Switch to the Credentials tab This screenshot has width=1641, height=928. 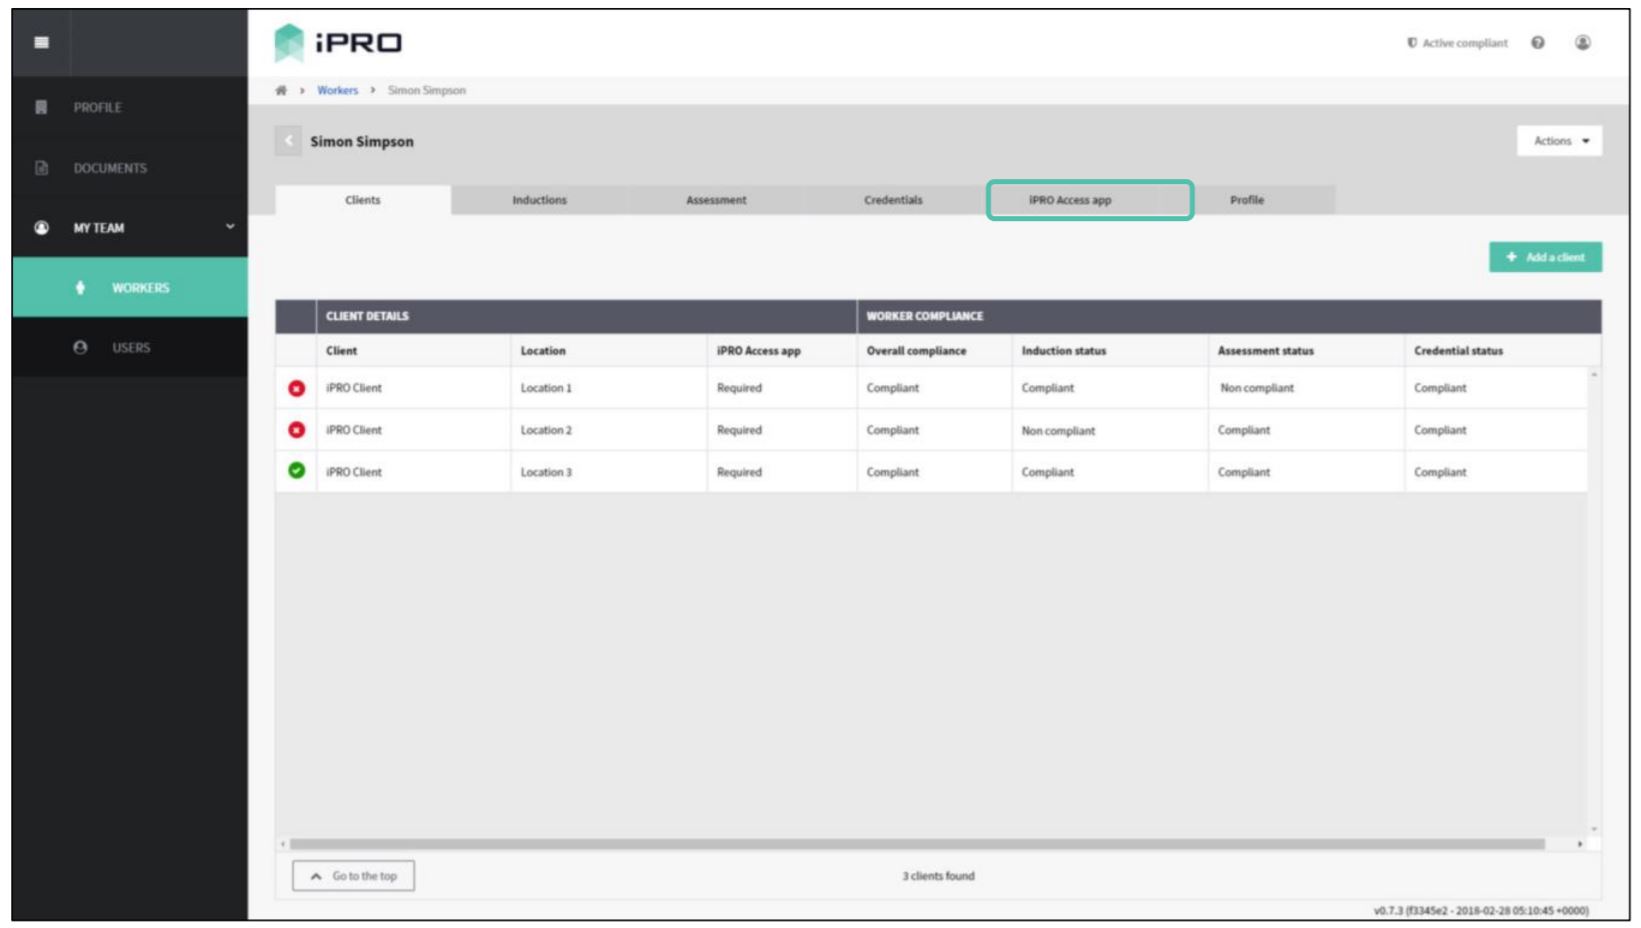click(893, 200)
